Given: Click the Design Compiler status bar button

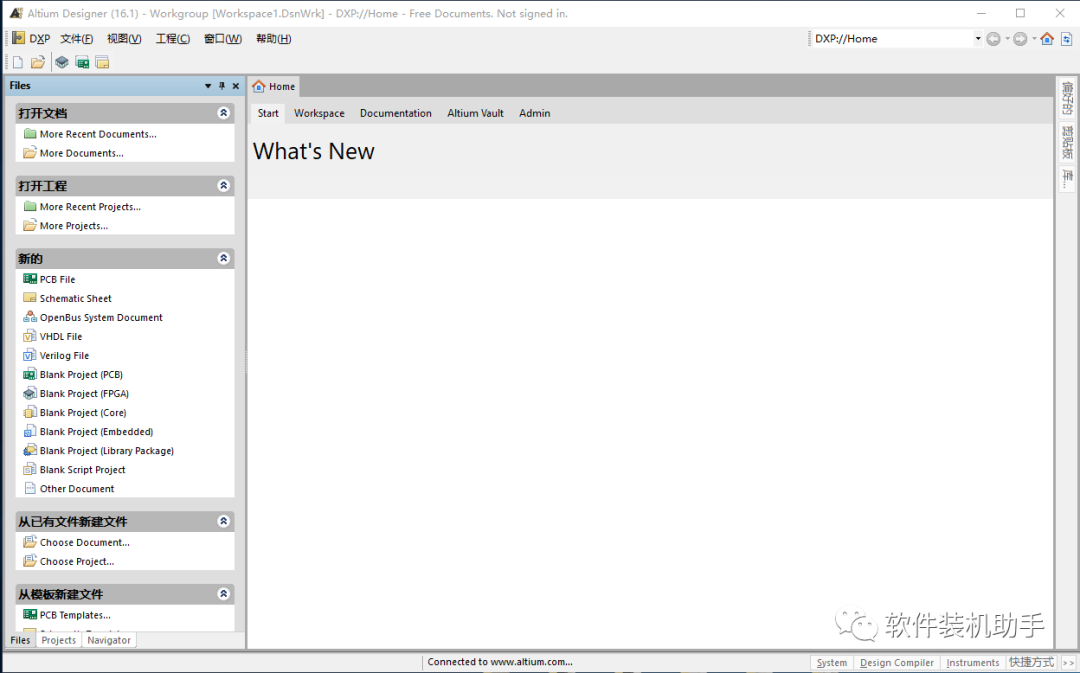Looking at the screenshot, I should point(897,663).
